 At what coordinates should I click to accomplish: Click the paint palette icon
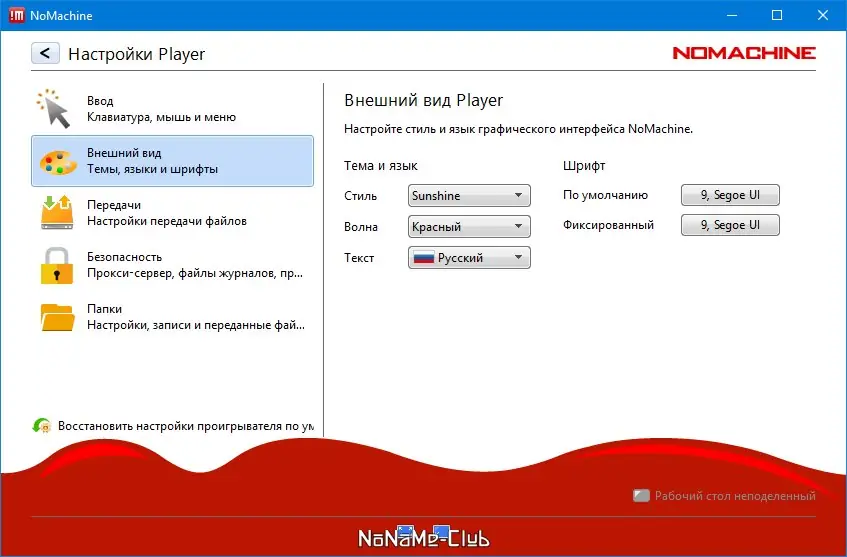(x=58, y=162)
